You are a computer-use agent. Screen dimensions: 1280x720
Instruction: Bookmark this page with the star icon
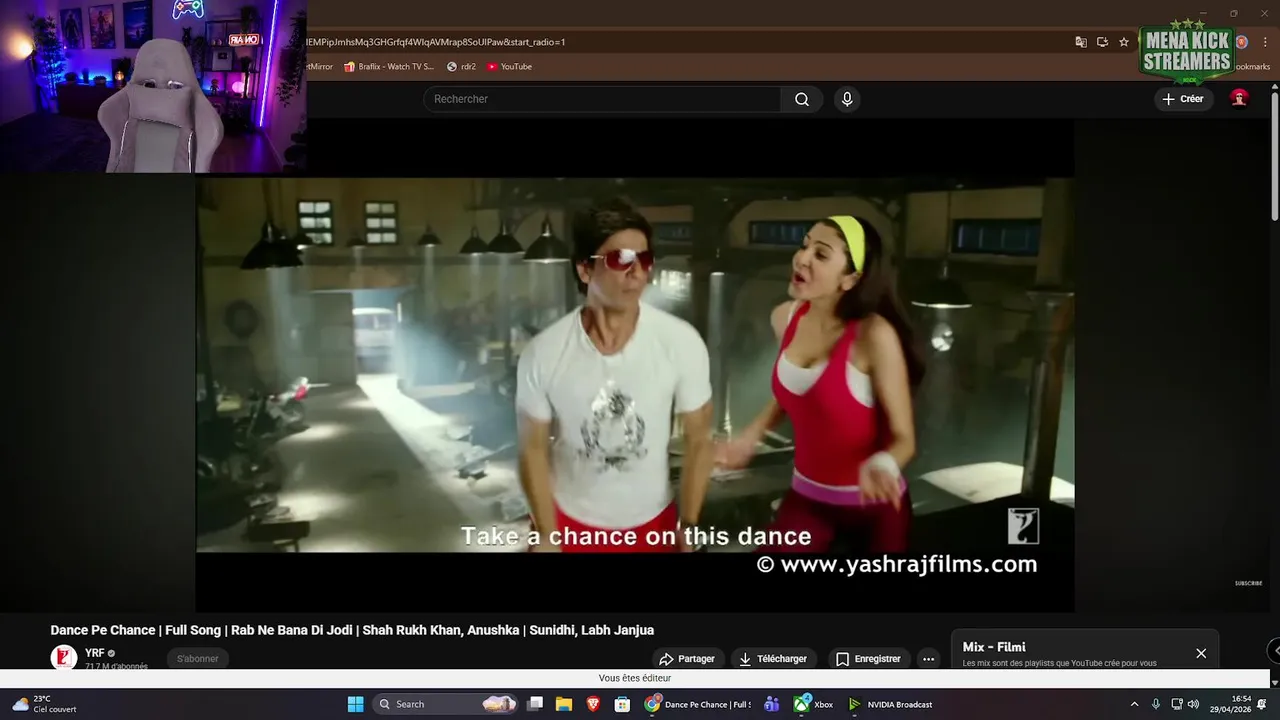point(1124,42)
